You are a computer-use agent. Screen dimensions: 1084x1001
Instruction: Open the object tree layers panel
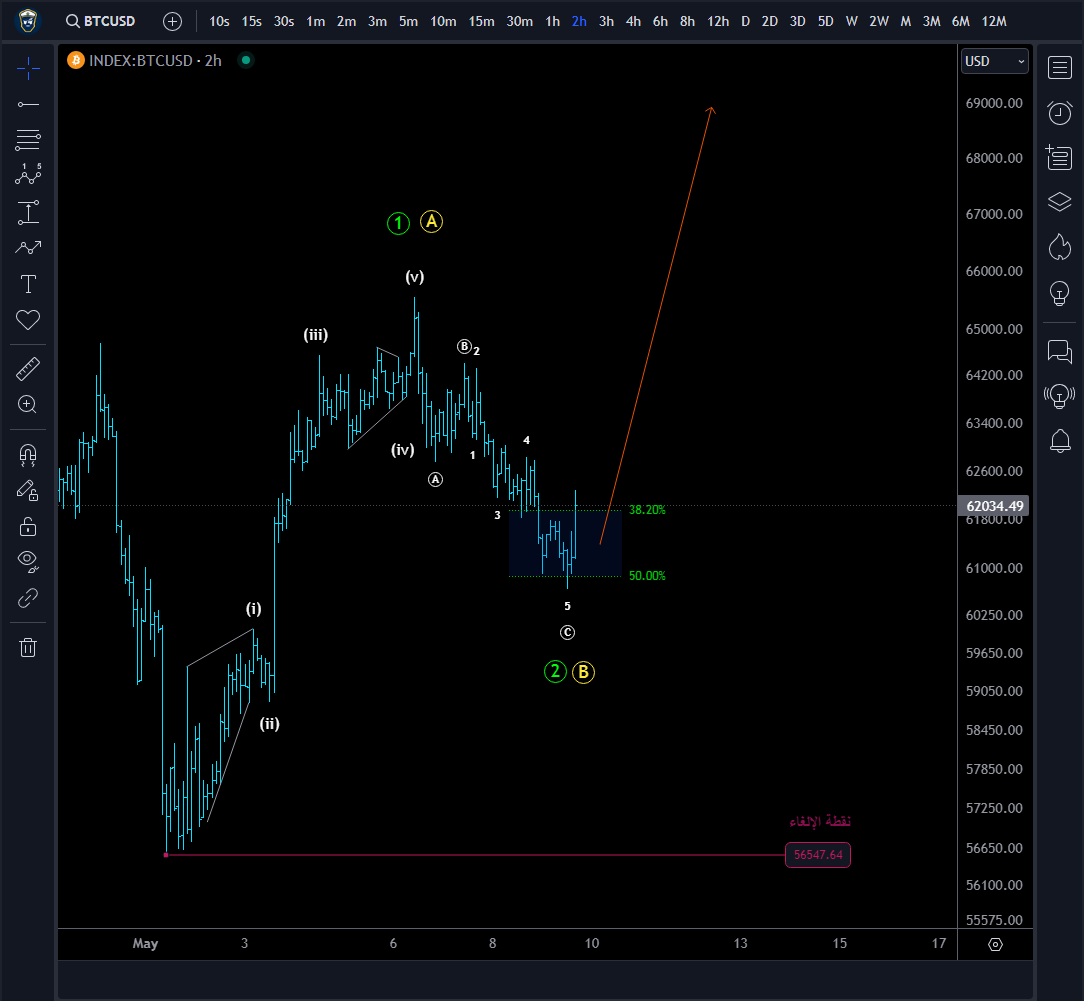[1060, 202]
